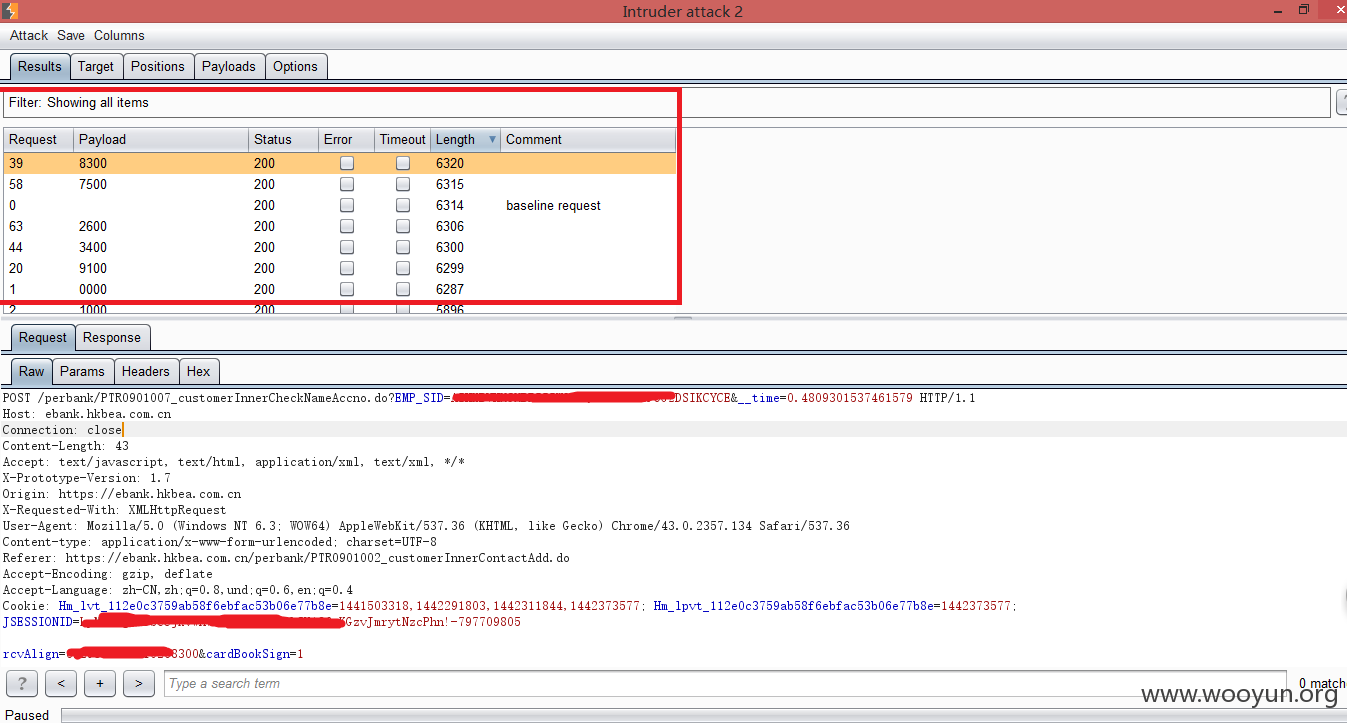
Task: Show the Headers request view
Action: tap(146, 371)
